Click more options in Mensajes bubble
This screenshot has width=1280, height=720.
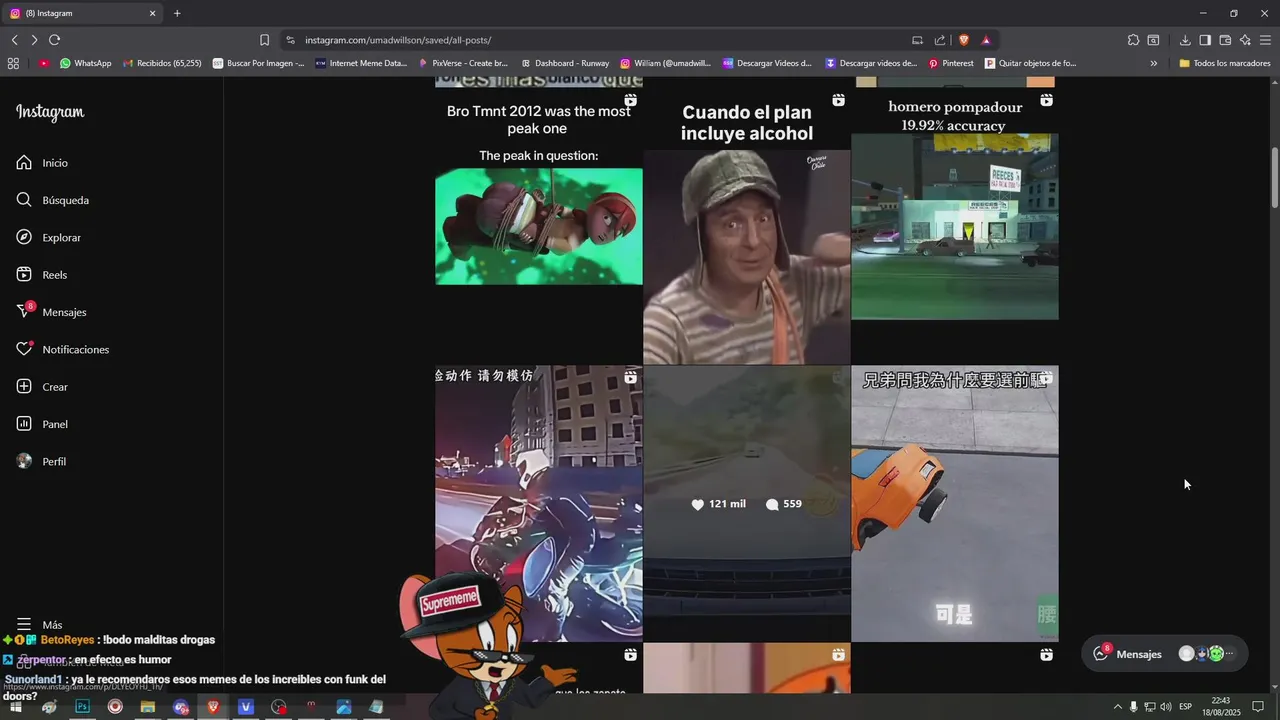[x=1230, y=654]
